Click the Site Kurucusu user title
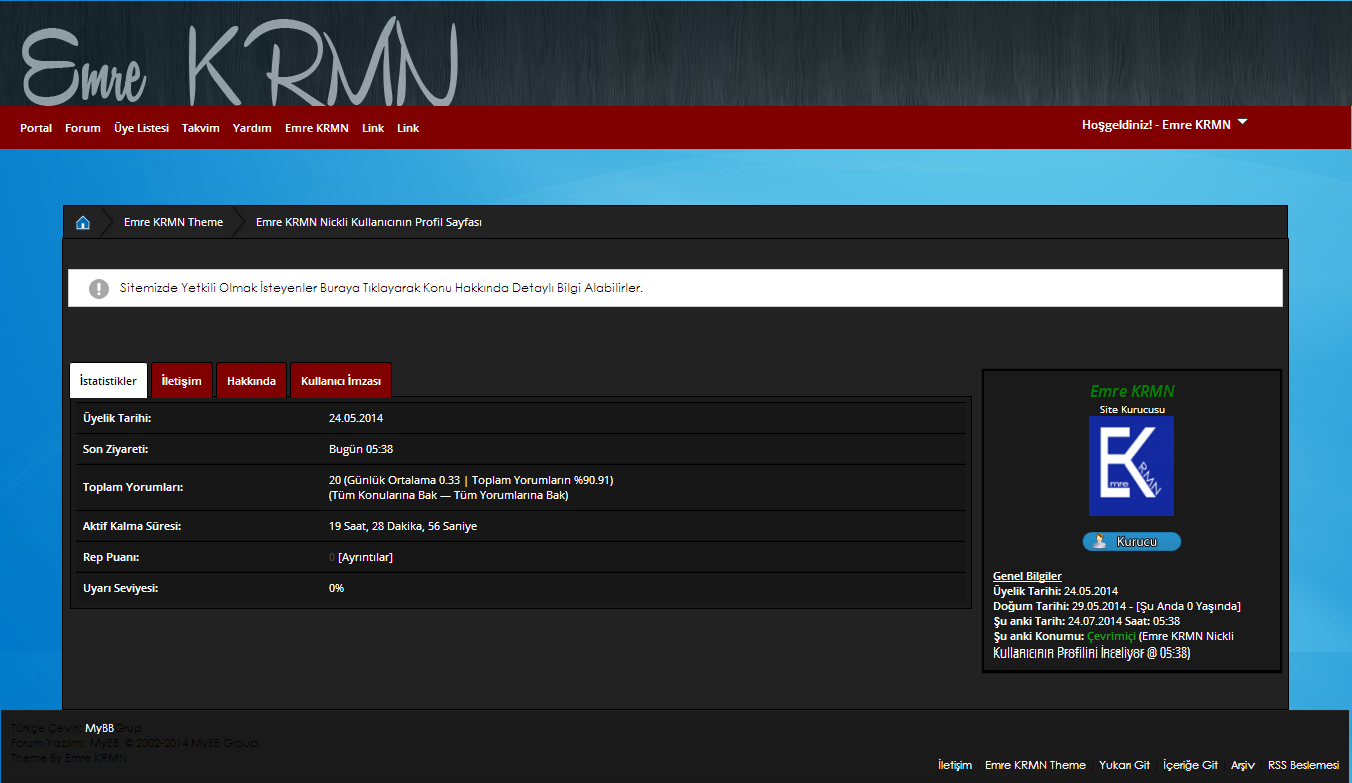 1131,409
